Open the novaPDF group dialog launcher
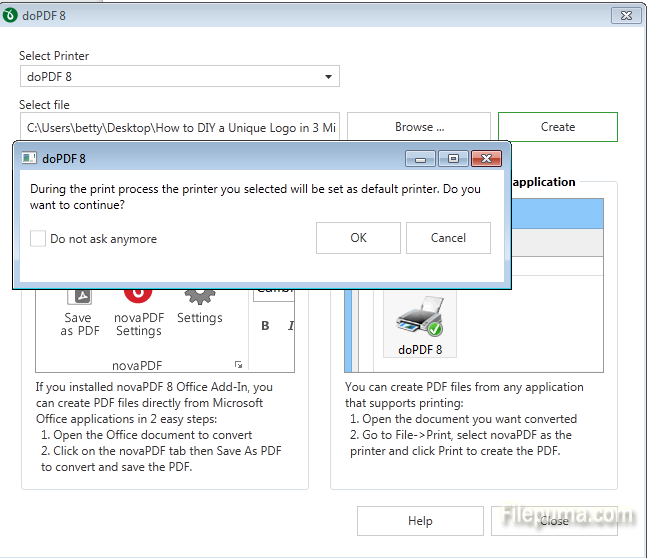Screen dimensions: 647x558 [238, 365]
